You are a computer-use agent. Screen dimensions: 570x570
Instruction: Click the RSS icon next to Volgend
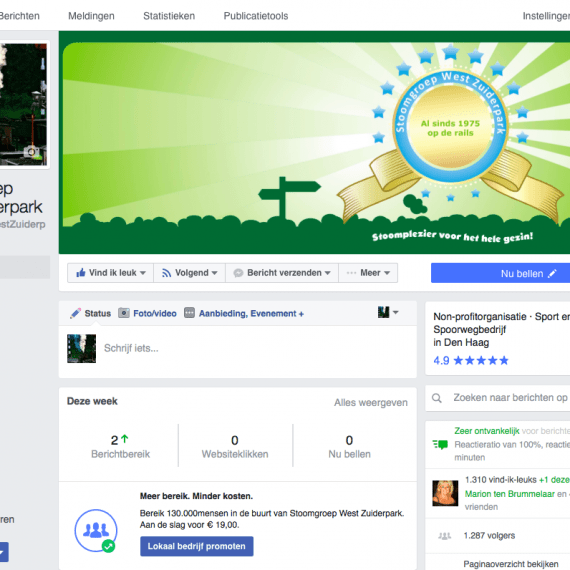pos(166,273)
